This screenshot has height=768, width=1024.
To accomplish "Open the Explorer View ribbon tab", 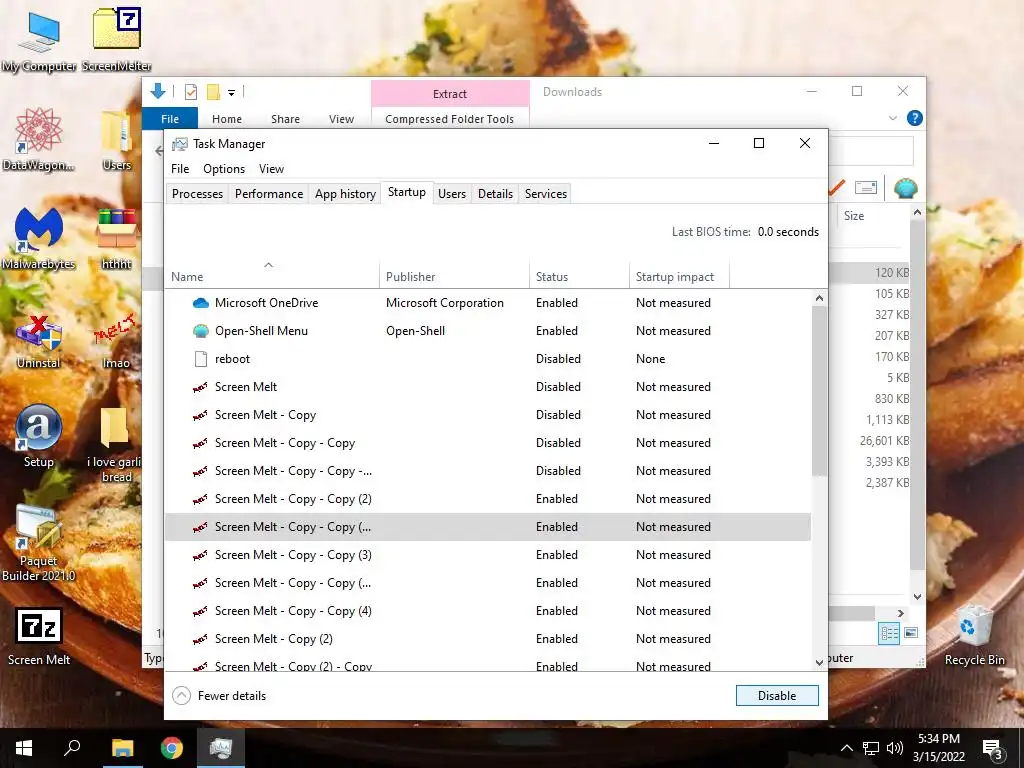I will [342, 119].
